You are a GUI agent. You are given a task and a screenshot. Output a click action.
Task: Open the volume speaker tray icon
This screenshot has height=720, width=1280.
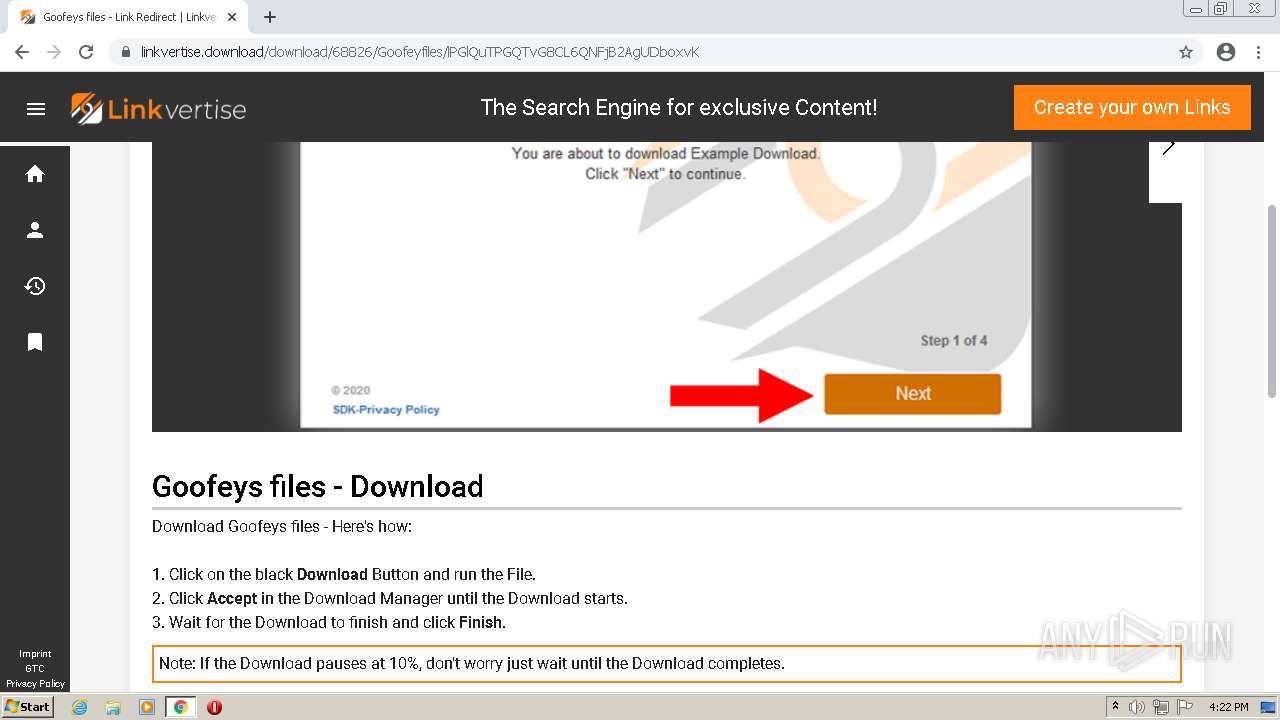click(x=1137, y=707)
